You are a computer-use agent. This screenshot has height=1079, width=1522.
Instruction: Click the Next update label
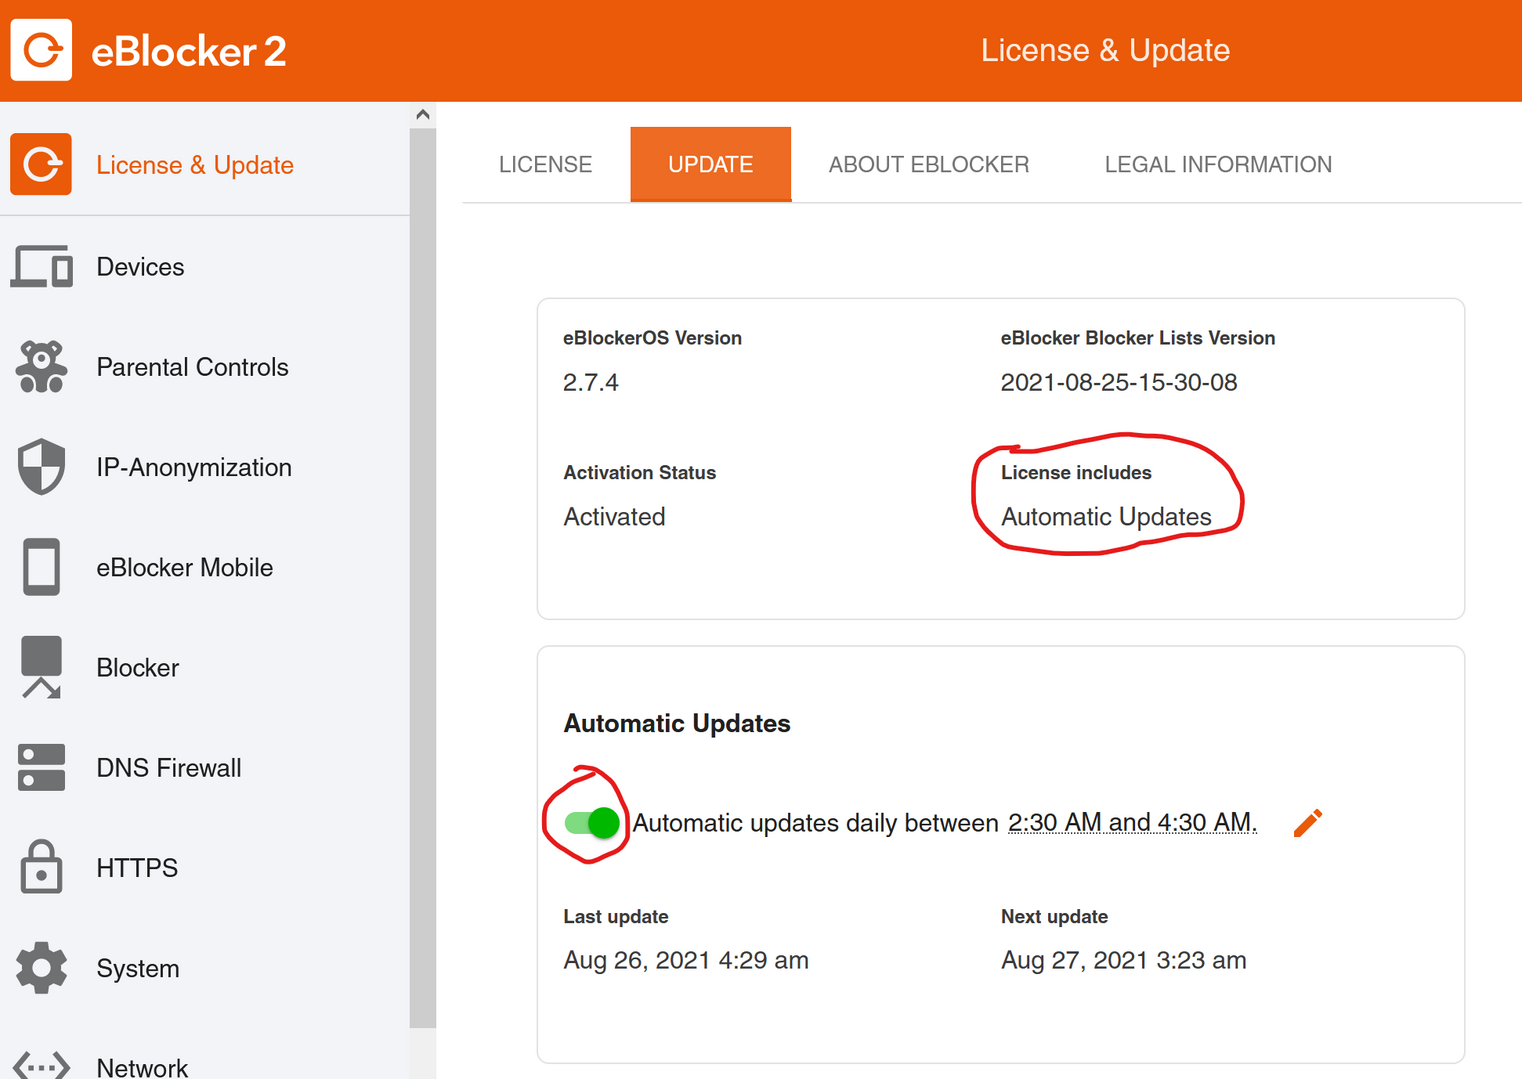[x=1054, y=916]
